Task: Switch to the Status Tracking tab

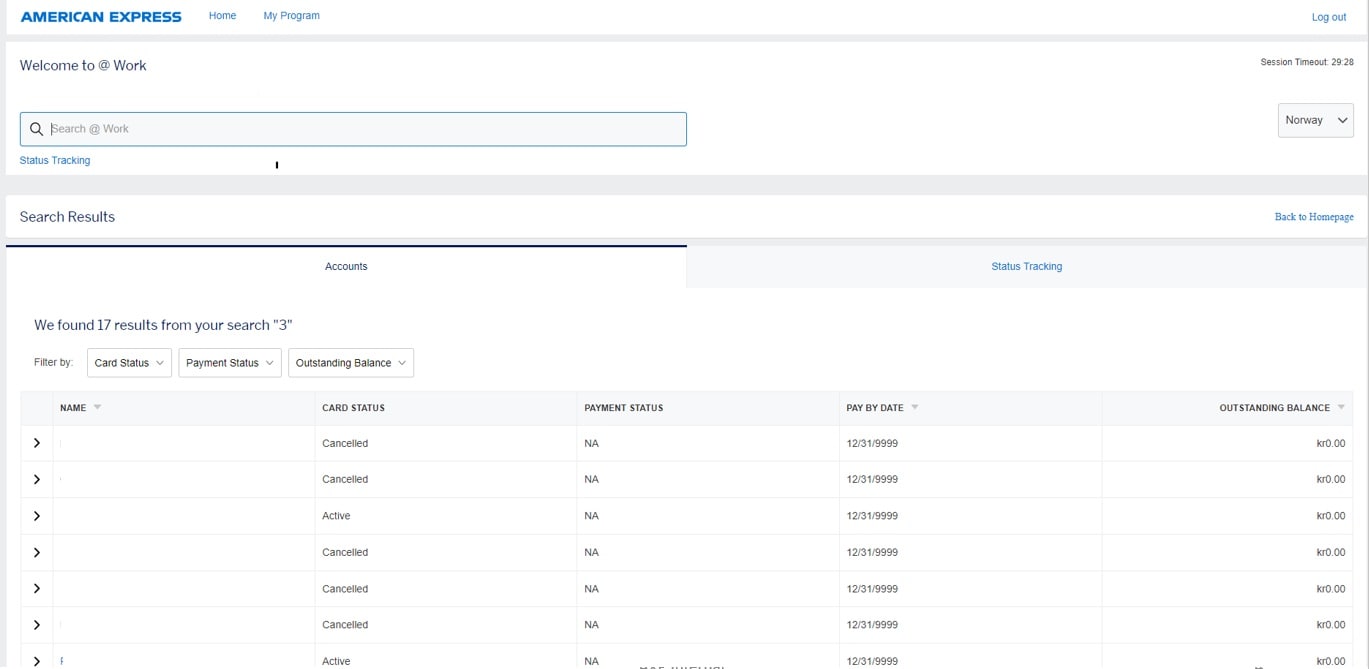Action: (1026, 267)
